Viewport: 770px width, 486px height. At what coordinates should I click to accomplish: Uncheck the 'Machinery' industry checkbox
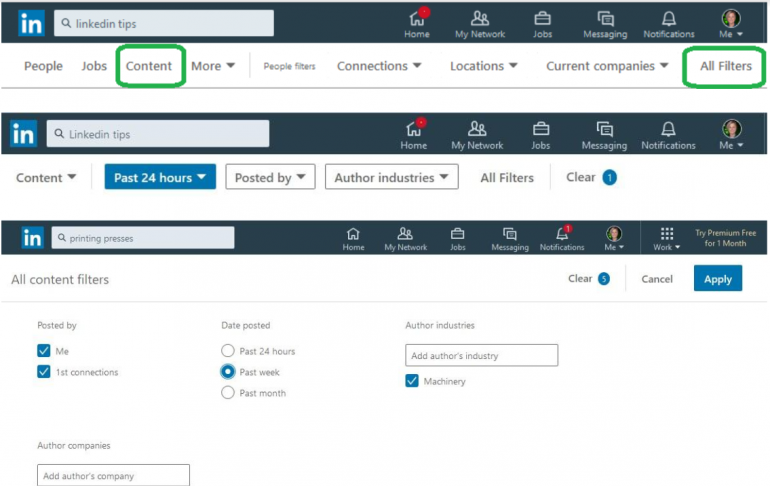click(412, 381)
